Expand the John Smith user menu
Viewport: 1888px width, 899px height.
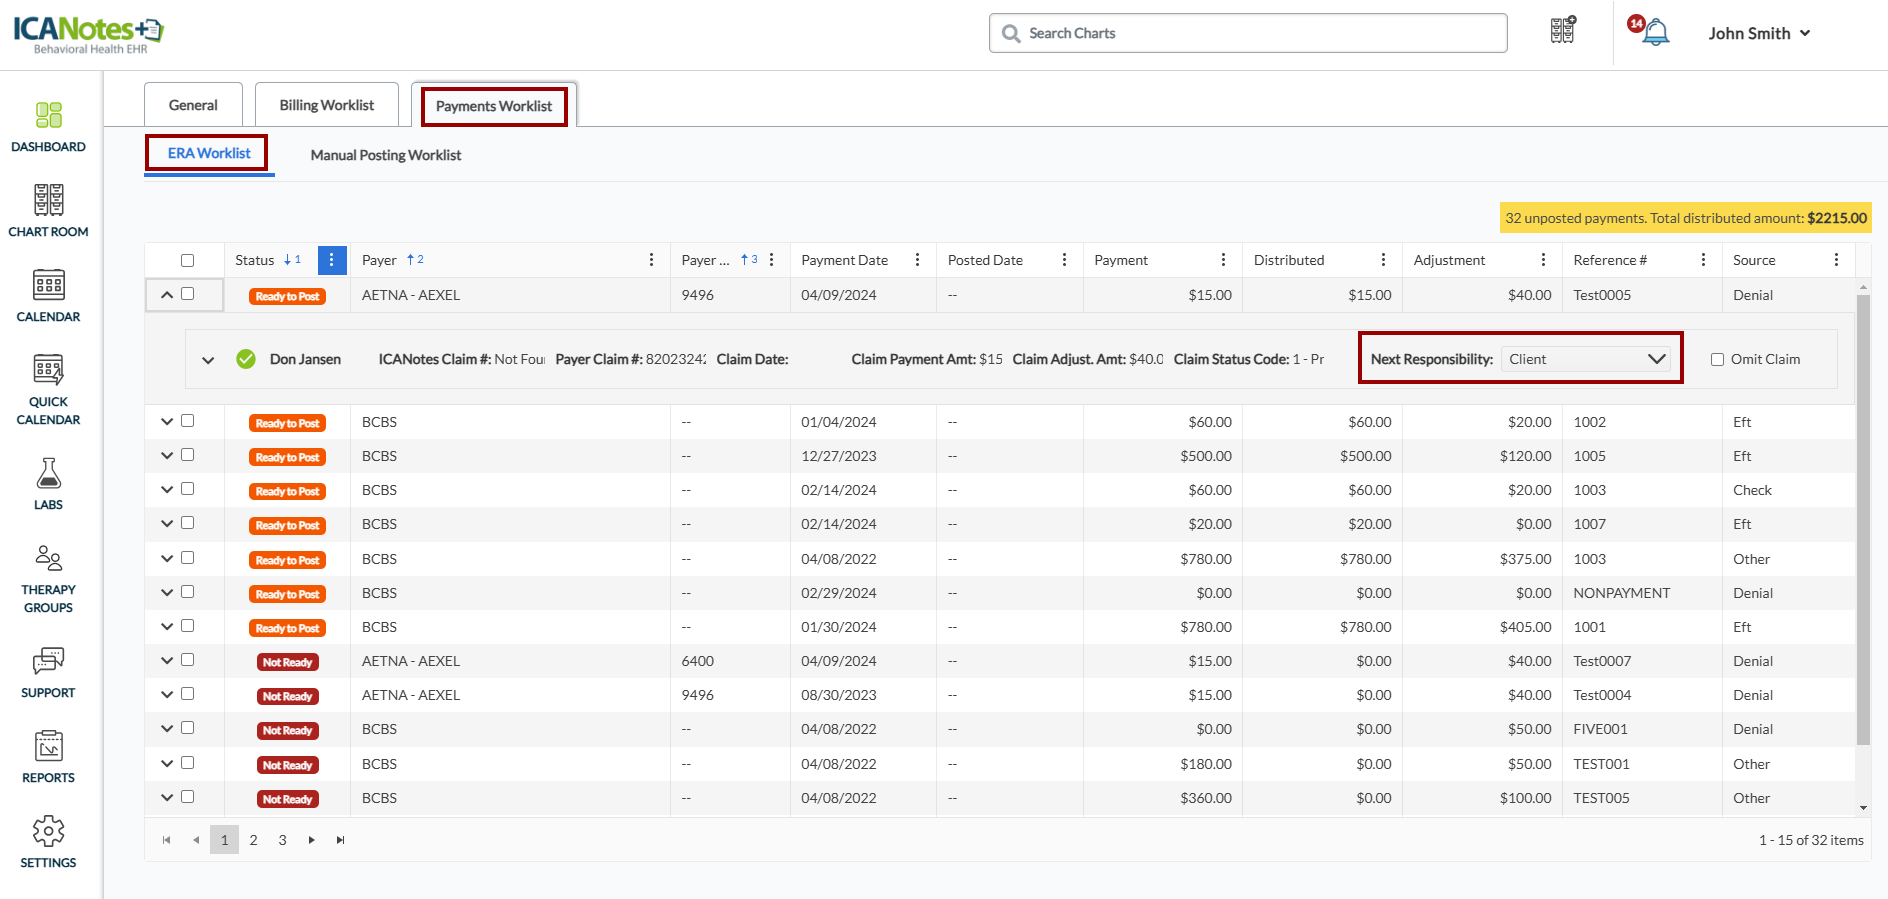(1759, 33)
